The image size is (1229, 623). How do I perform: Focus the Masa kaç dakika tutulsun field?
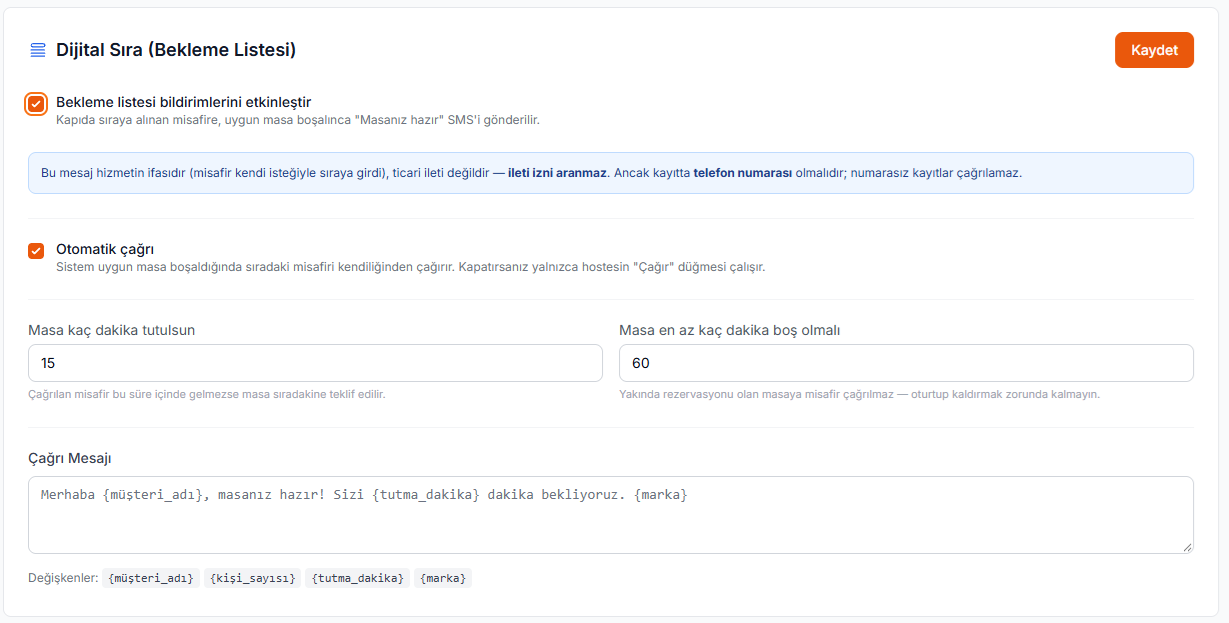[315, 363]
